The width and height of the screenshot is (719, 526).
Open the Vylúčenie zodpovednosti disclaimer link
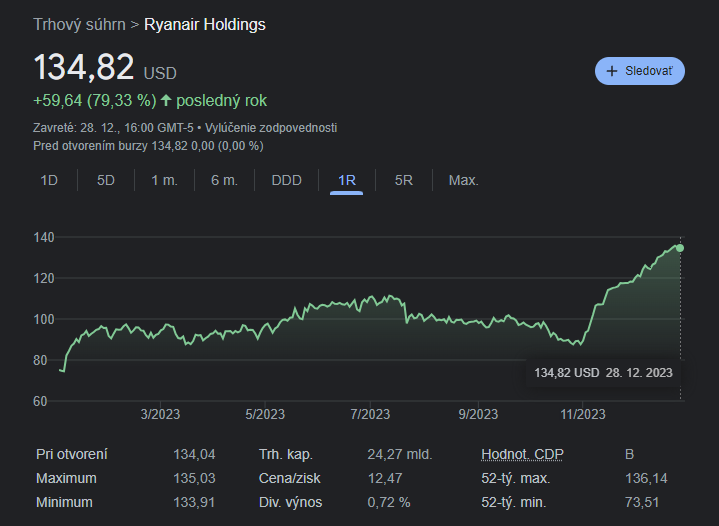point(271,128)
